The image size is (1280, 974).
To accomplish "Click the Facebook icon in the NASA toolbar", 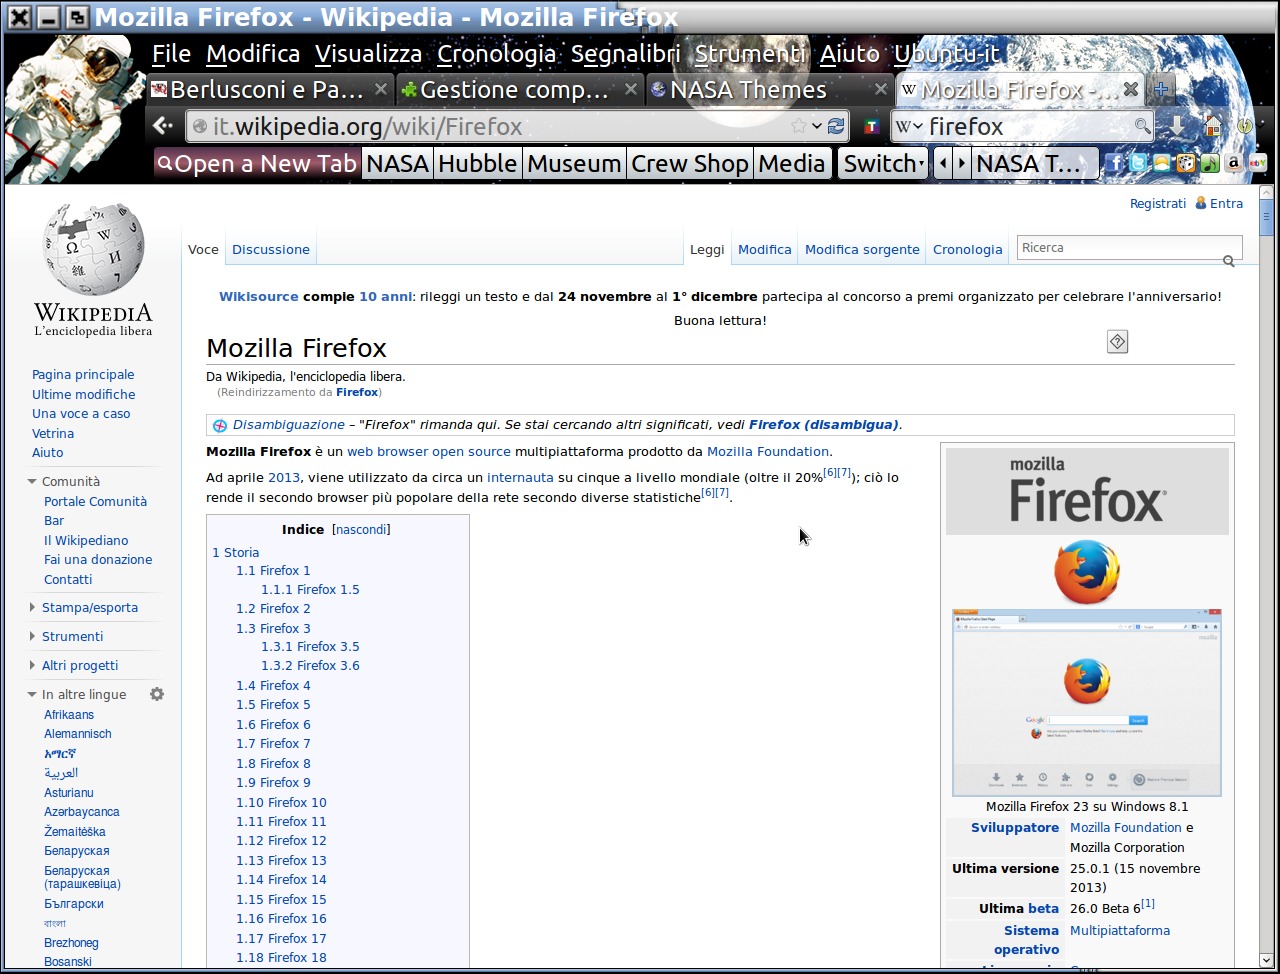I will (x=1114, y=164).
